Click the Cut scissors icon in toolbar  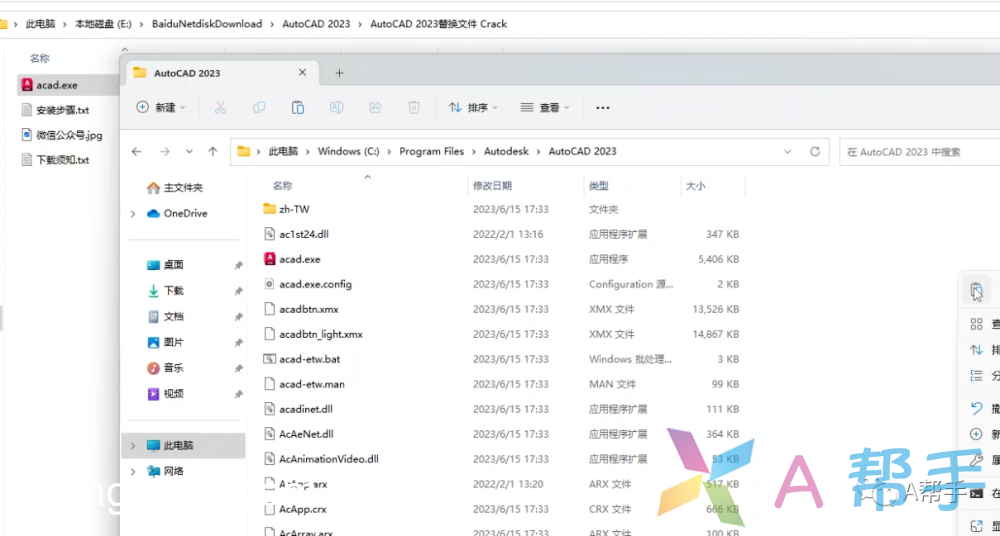220,107
